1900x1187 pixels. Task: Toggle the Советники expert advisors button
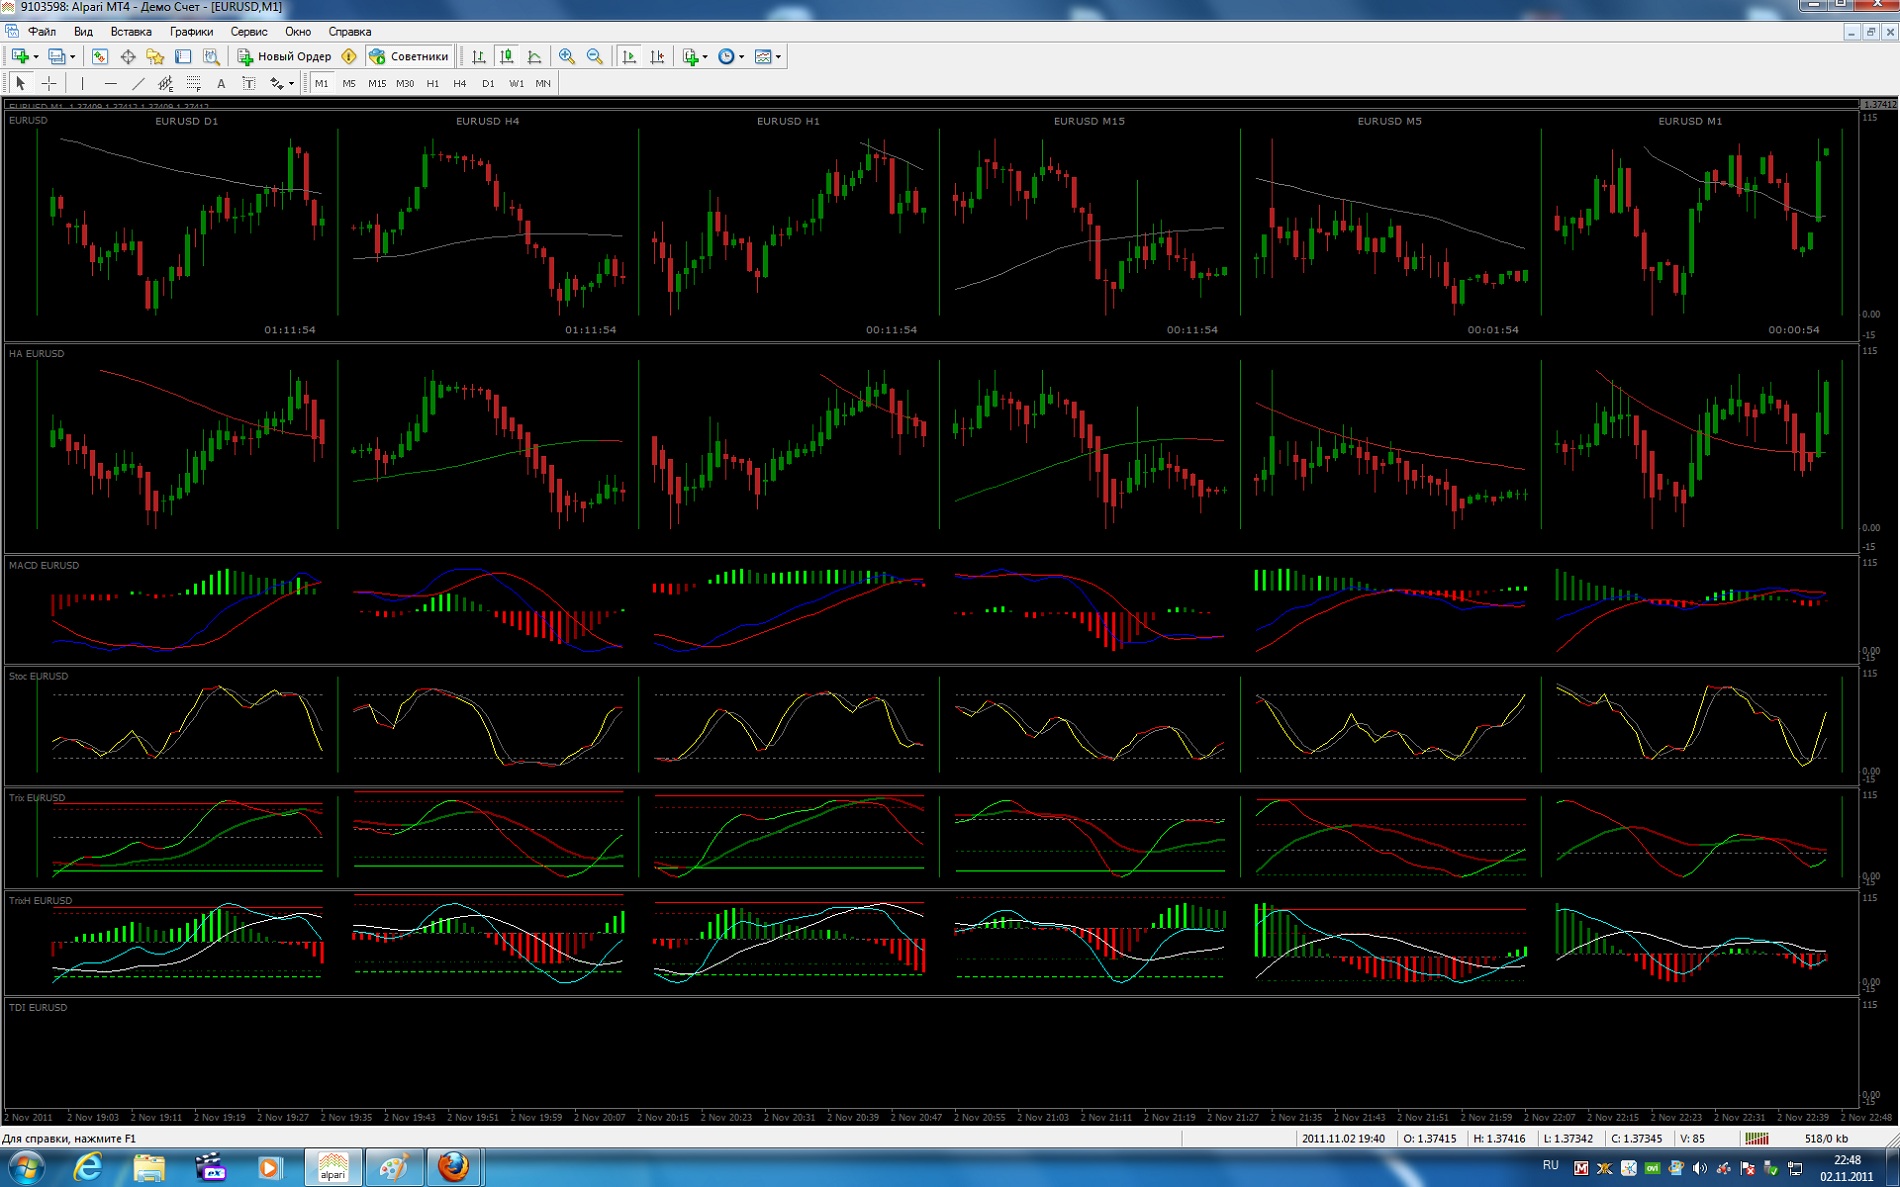tap(409, 56)
